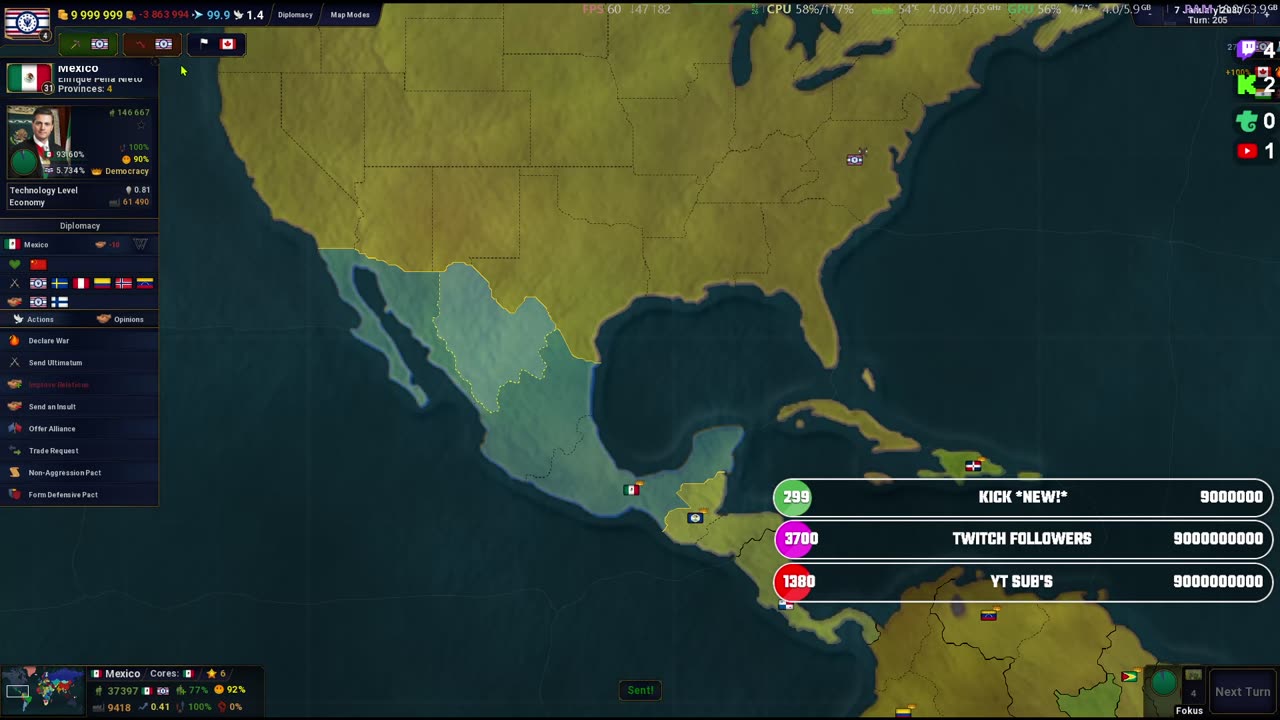The height and width of the screenshot is (720, 1280).
Task: Open the red decline notification box
Action: pos(151,44)
